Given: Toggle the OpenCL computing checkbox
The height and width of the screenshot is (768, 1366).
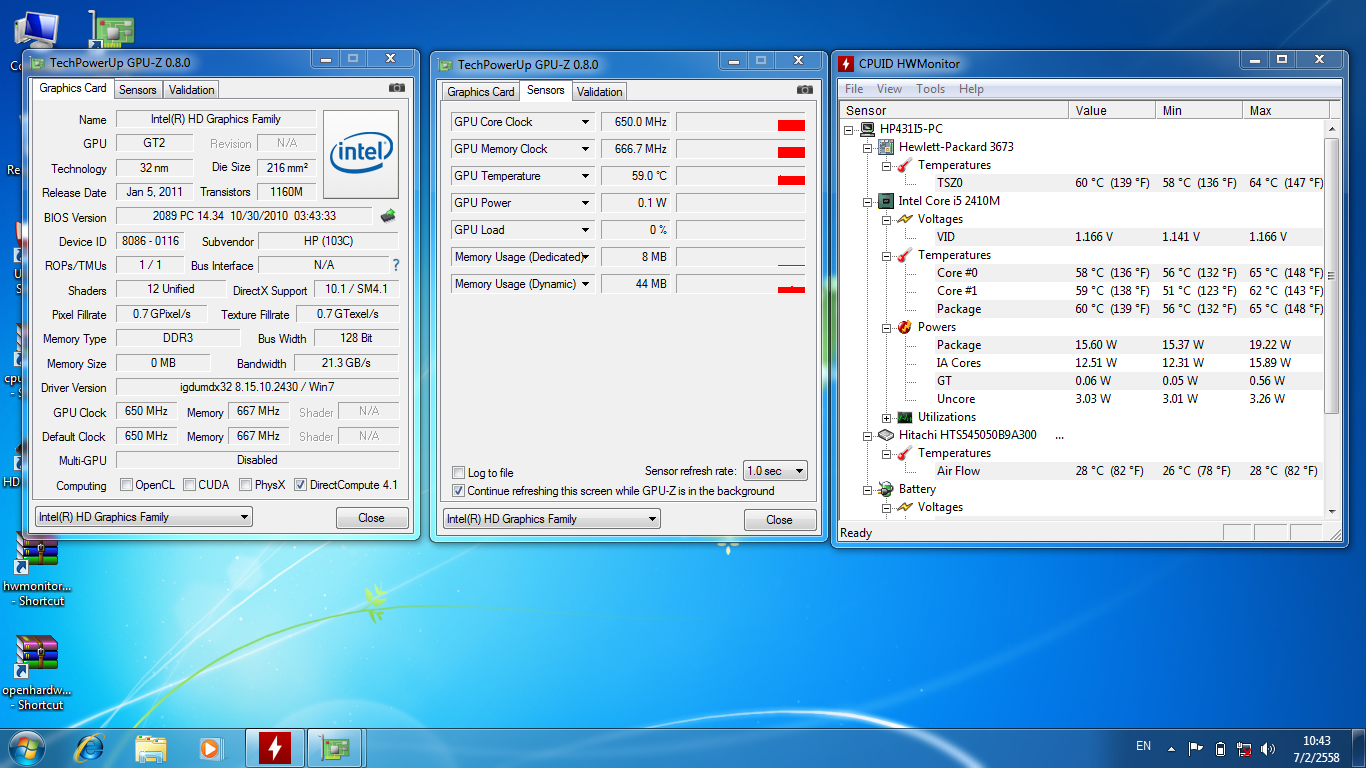Looking at the screenshot, I should click(x=127, y=485).
